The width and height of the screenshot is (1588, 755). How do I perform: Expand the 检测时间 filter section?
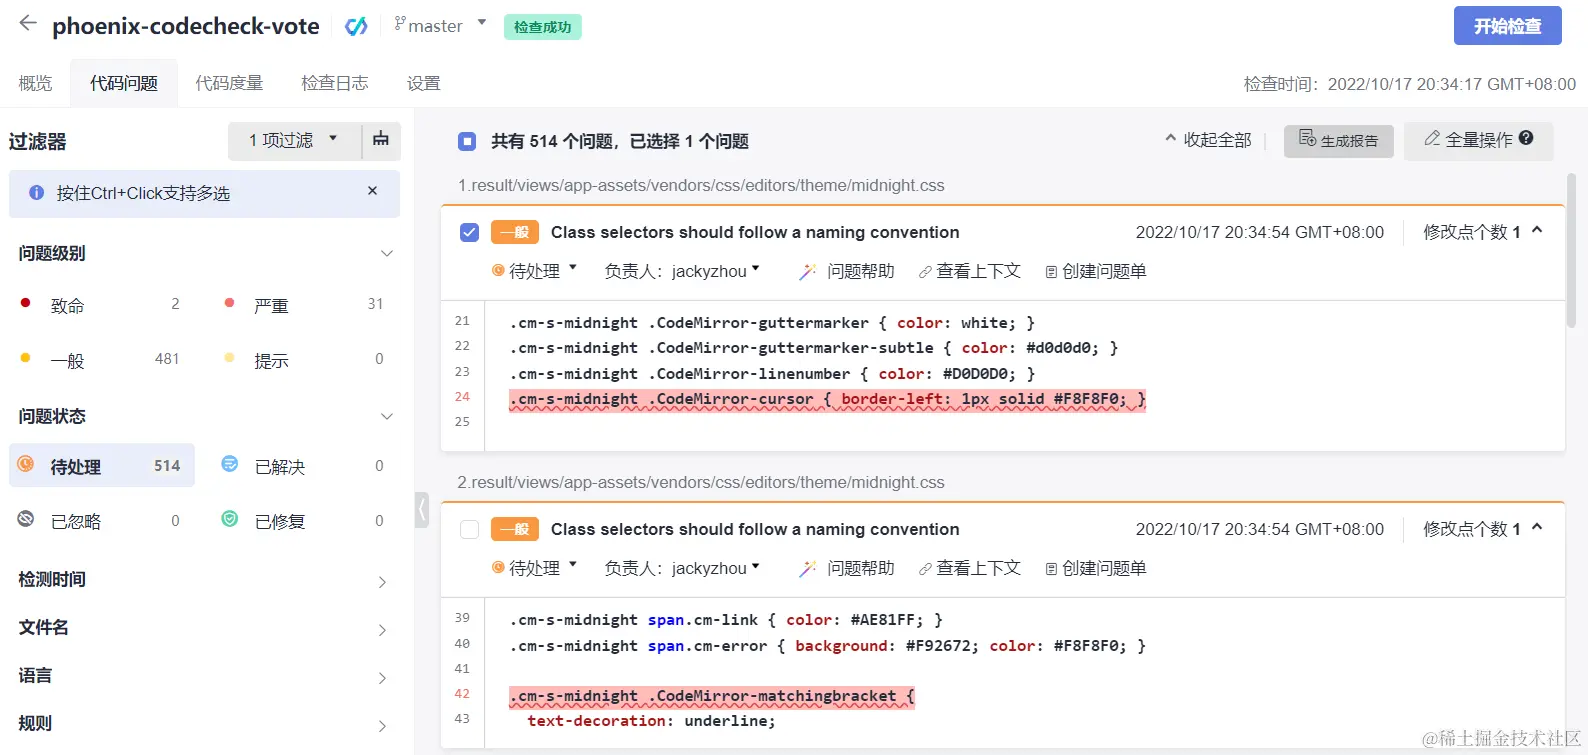[382, 582]
